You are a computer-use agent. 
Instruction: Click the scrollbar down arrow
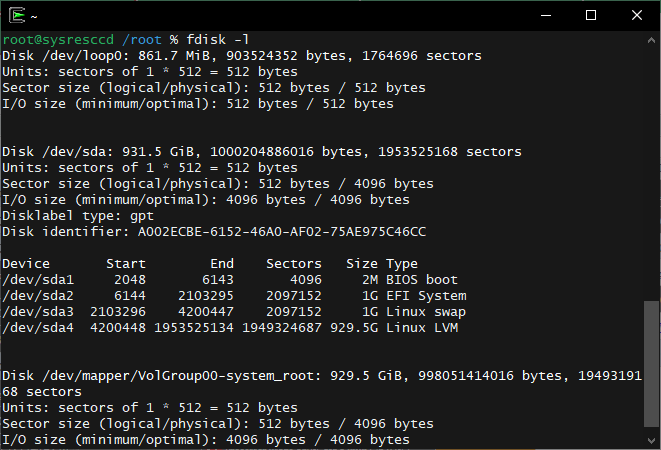click(651, 440)
